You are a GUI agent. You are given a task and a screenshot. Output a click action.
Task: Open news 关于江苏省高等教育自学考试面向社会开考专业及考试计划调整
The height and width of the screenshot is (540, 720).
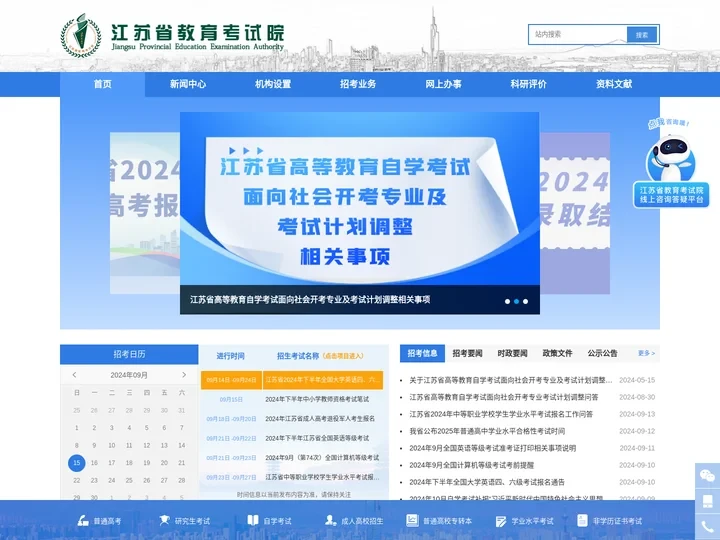click(x=511, y=380)
